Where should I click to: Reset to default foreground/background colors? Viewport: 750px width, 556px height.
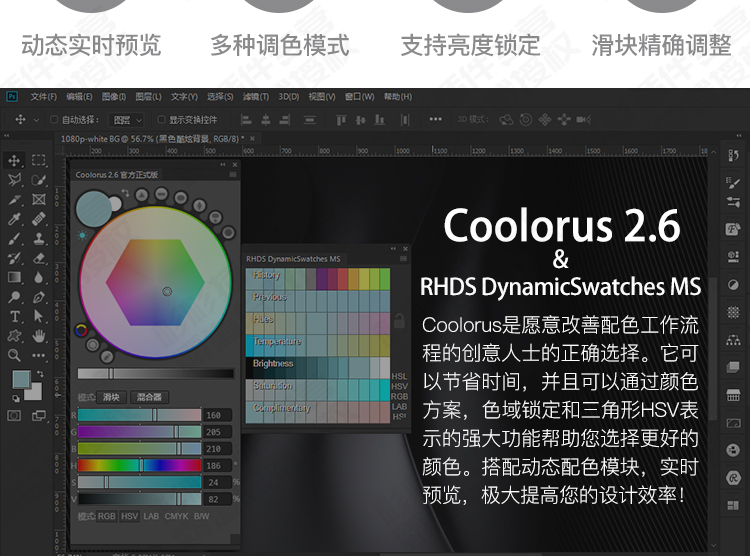pyautogui.click(x=16, y=398)
